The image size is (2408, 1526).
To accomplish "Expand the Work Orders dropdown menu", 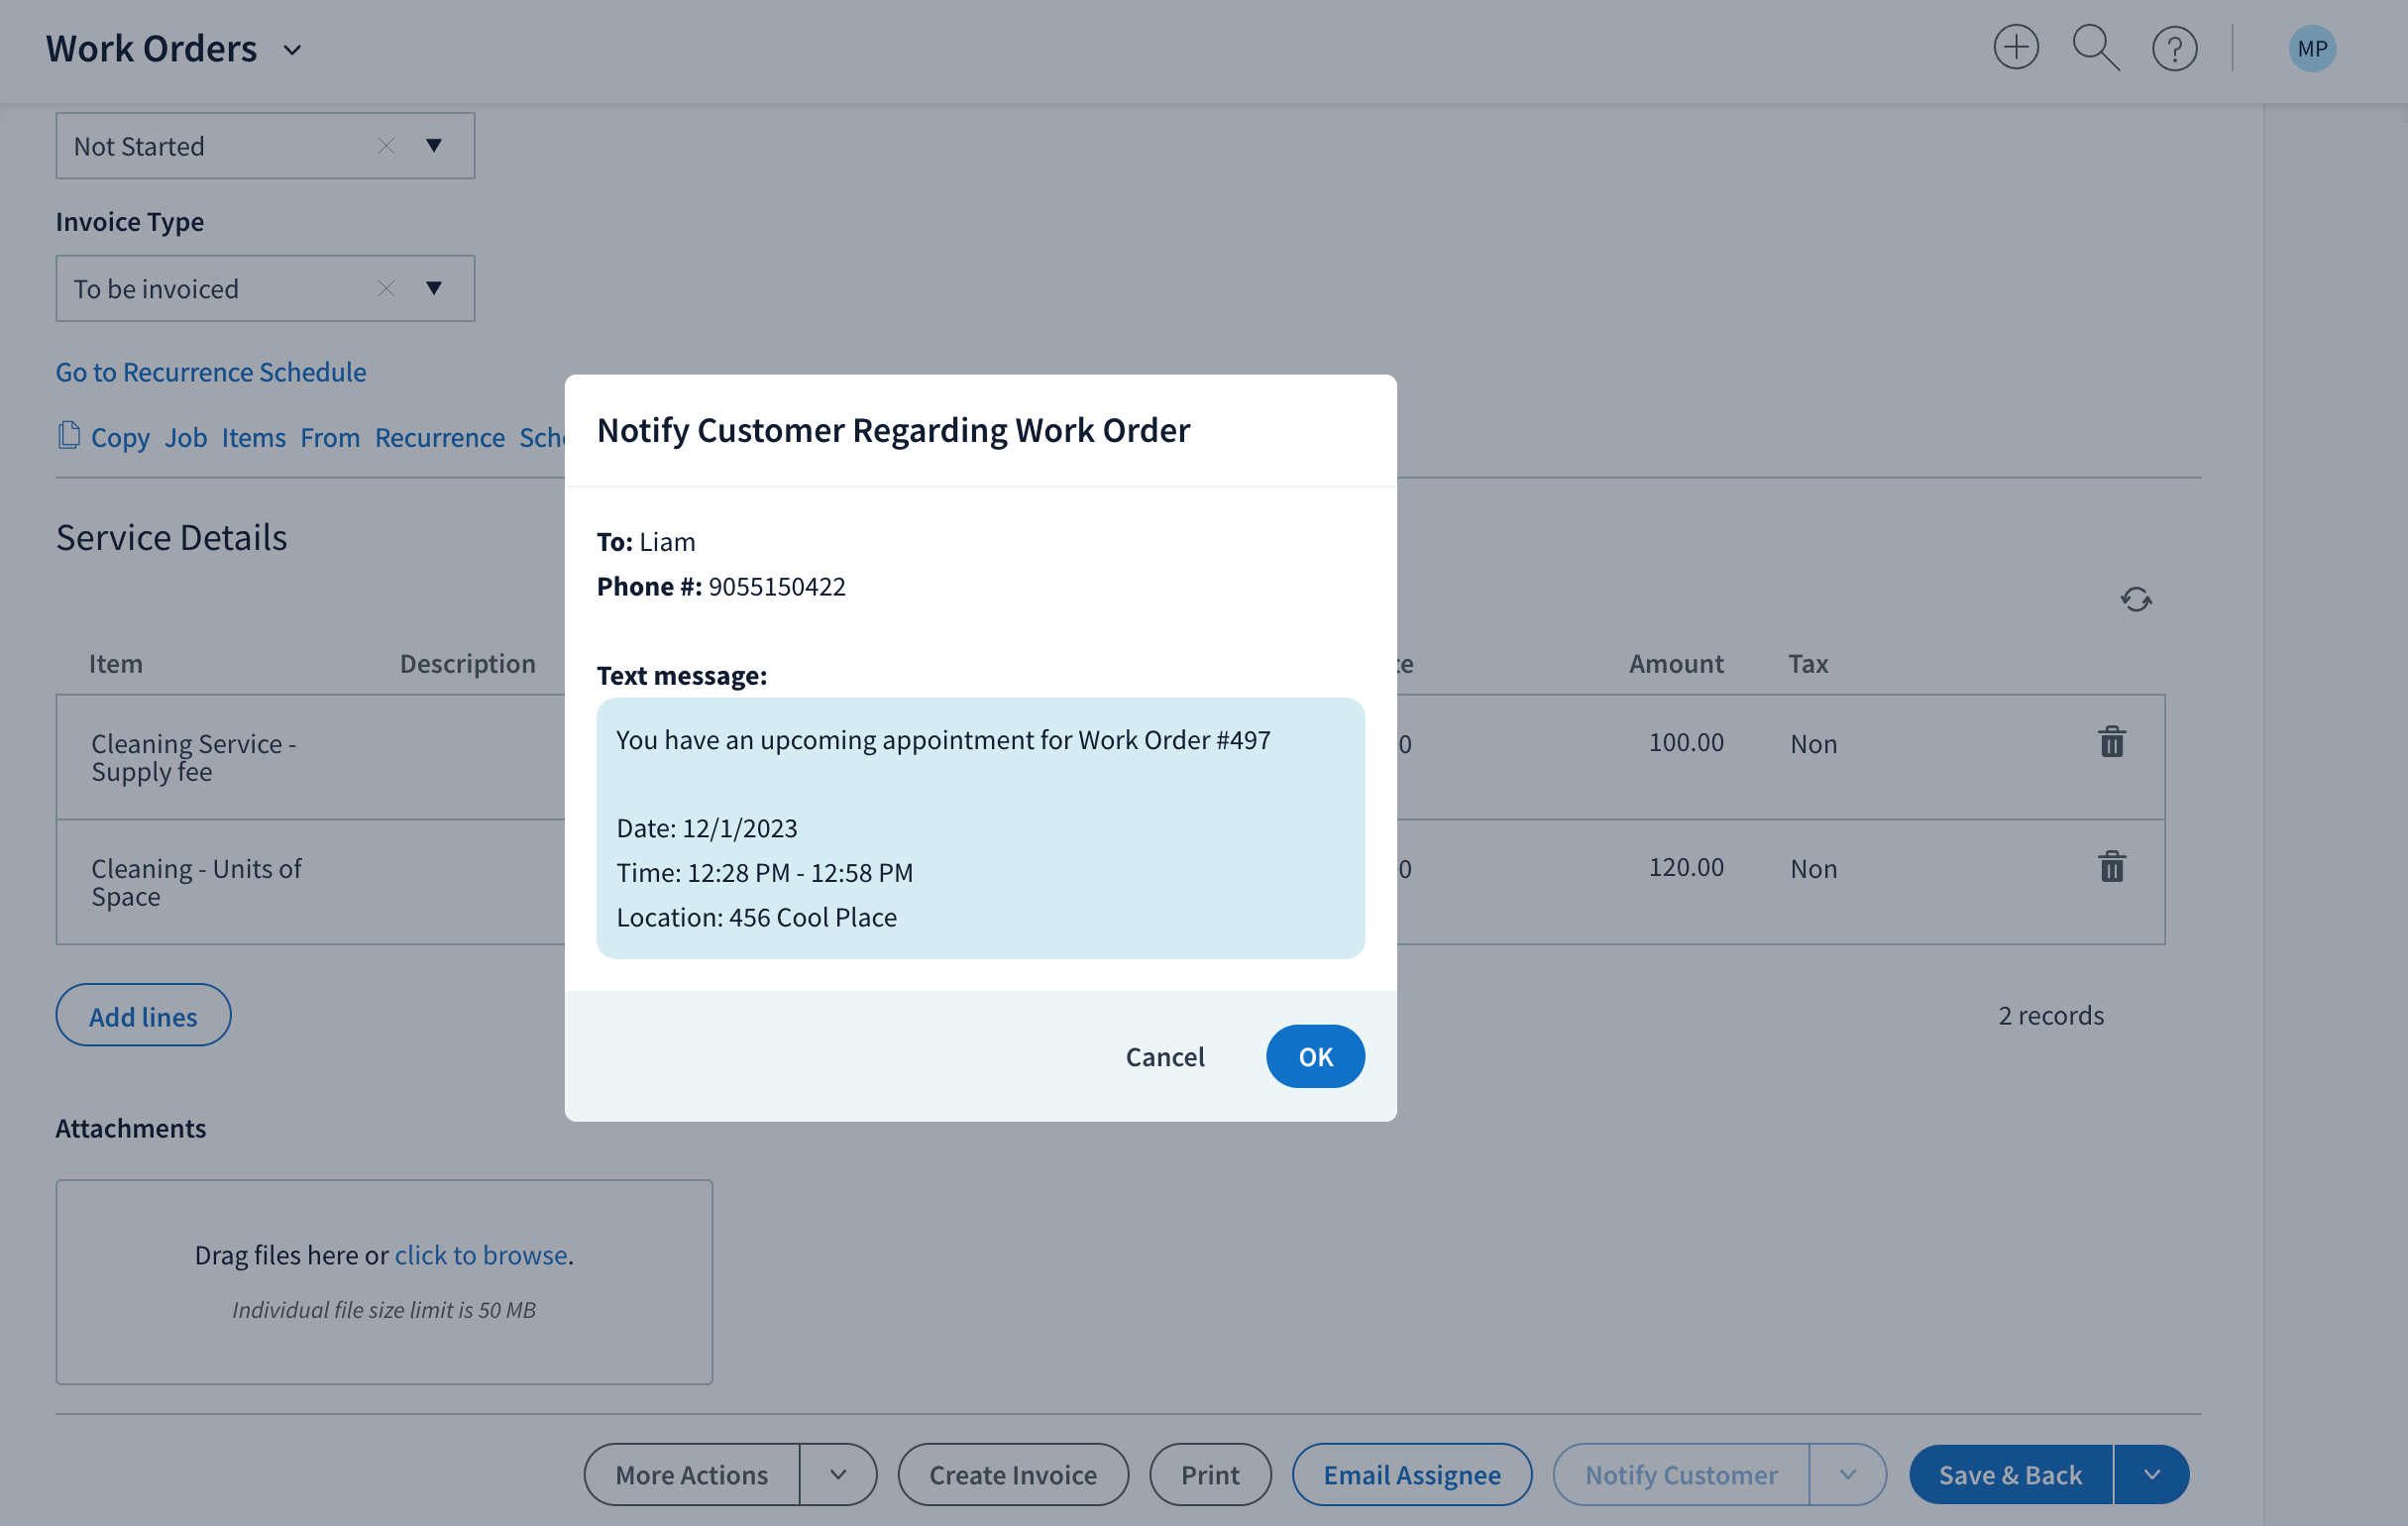I will coord(295,46).
